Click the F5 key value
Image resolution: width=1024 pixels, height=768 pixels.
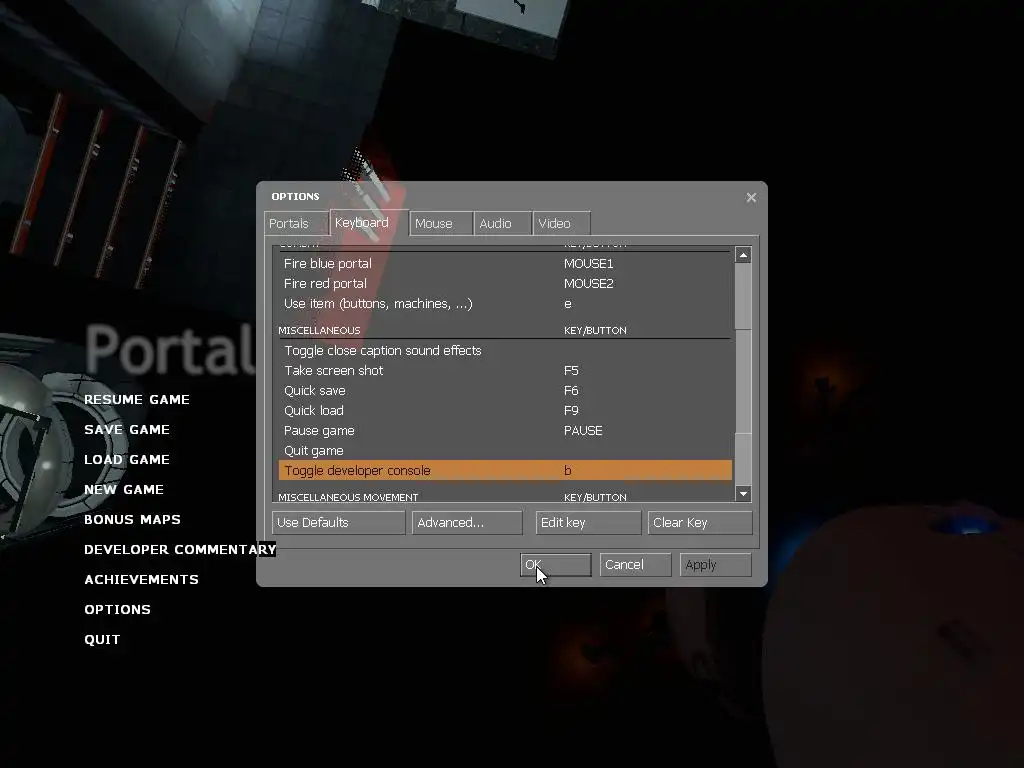(571, 370)
